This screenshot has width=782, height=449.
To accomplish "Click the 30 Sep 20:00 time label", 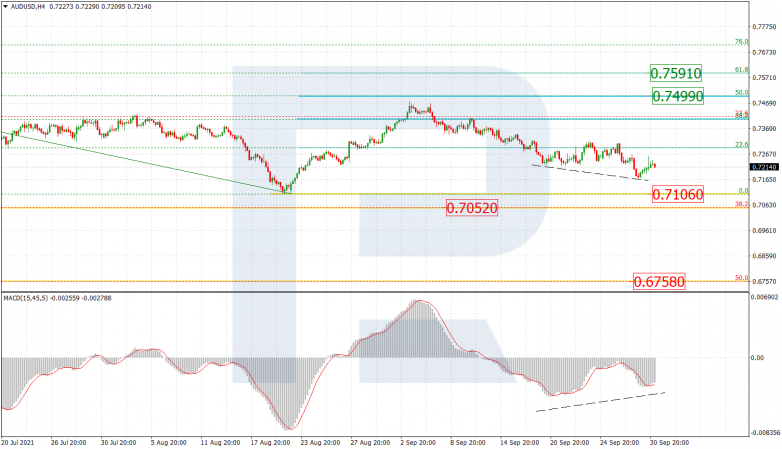I will [x=668, y=443].
